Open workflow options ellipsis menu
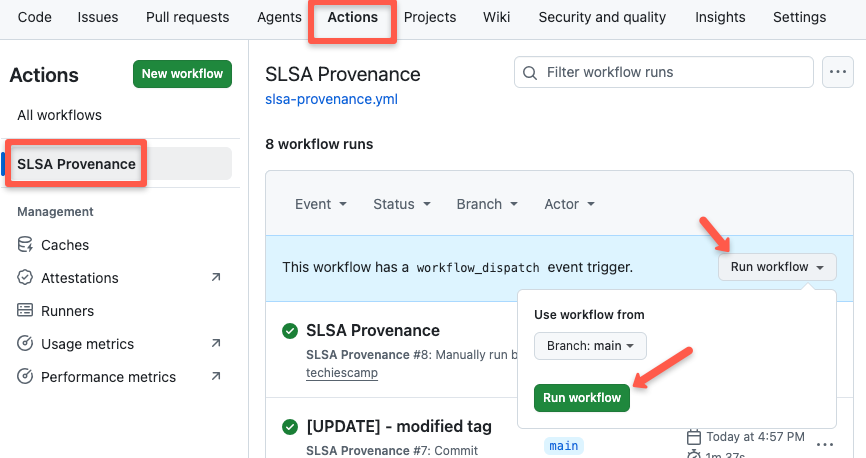866x458 pixels. 837,72
